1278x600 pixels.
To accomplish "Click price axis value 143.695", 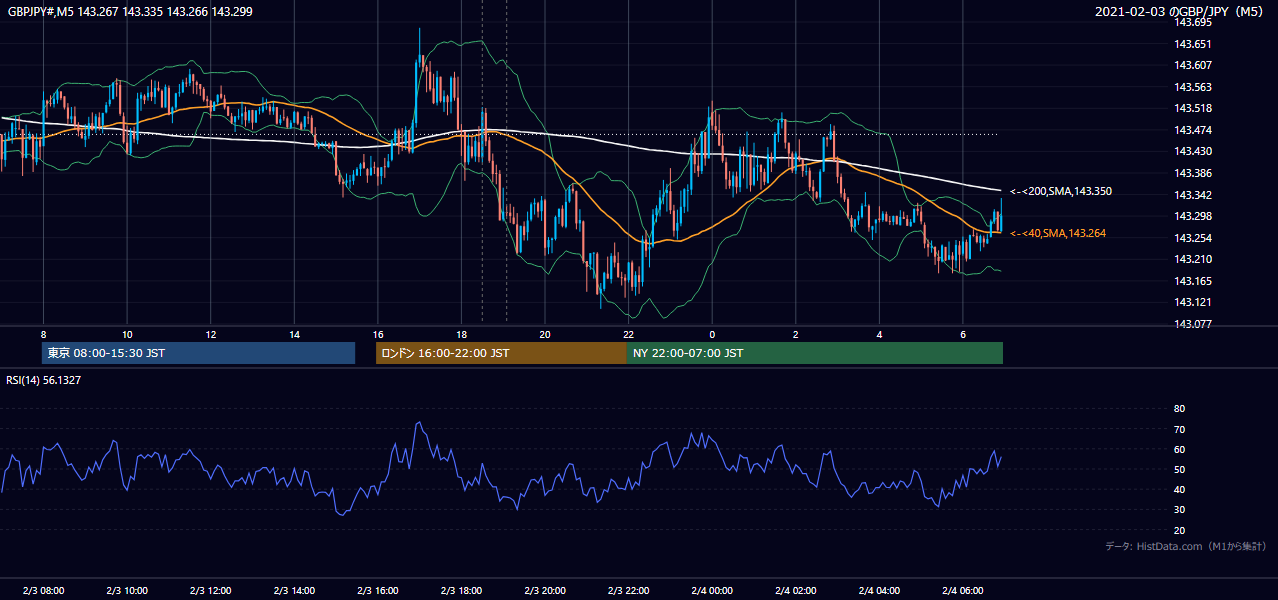I will (1194, 22).
